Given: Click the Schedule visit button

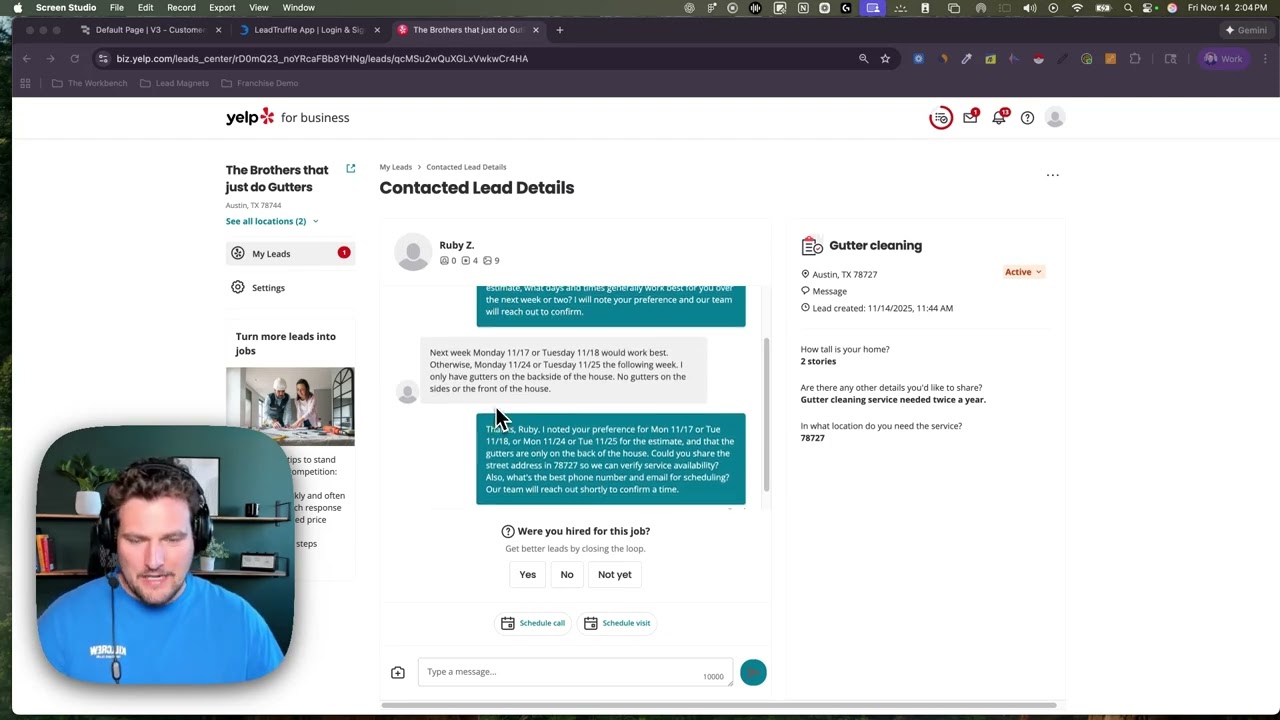Looking at the screenshot, I should [x=617, y=623].
